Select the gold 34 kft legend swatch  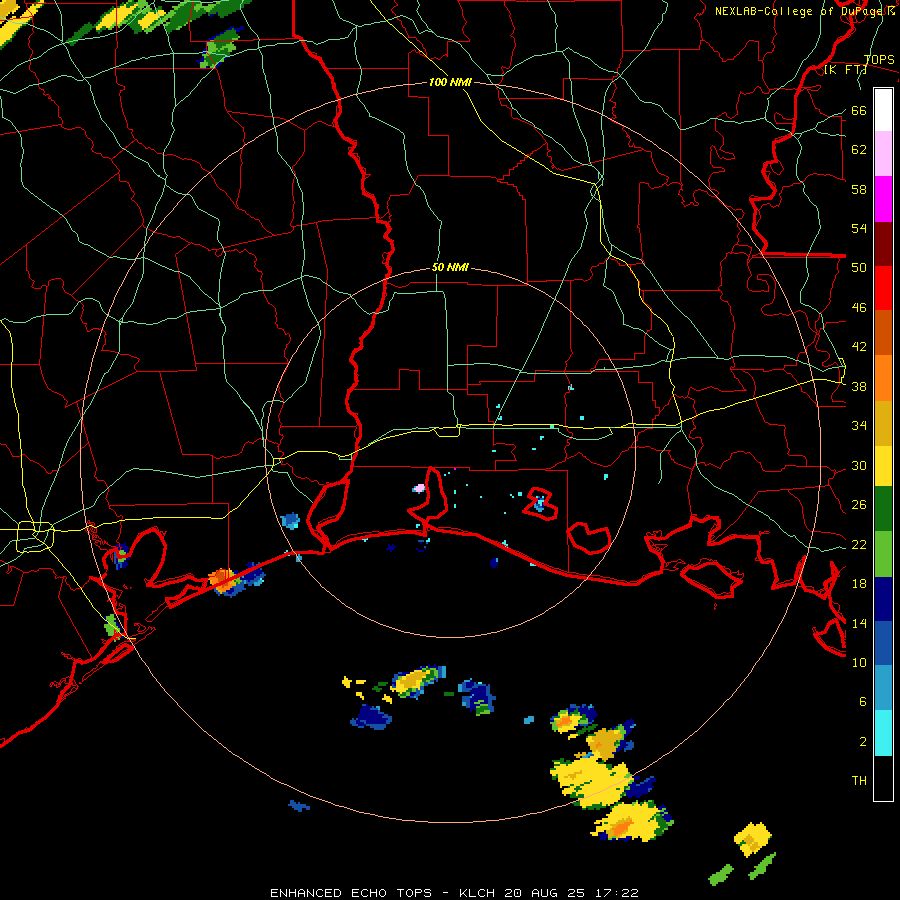883,424
